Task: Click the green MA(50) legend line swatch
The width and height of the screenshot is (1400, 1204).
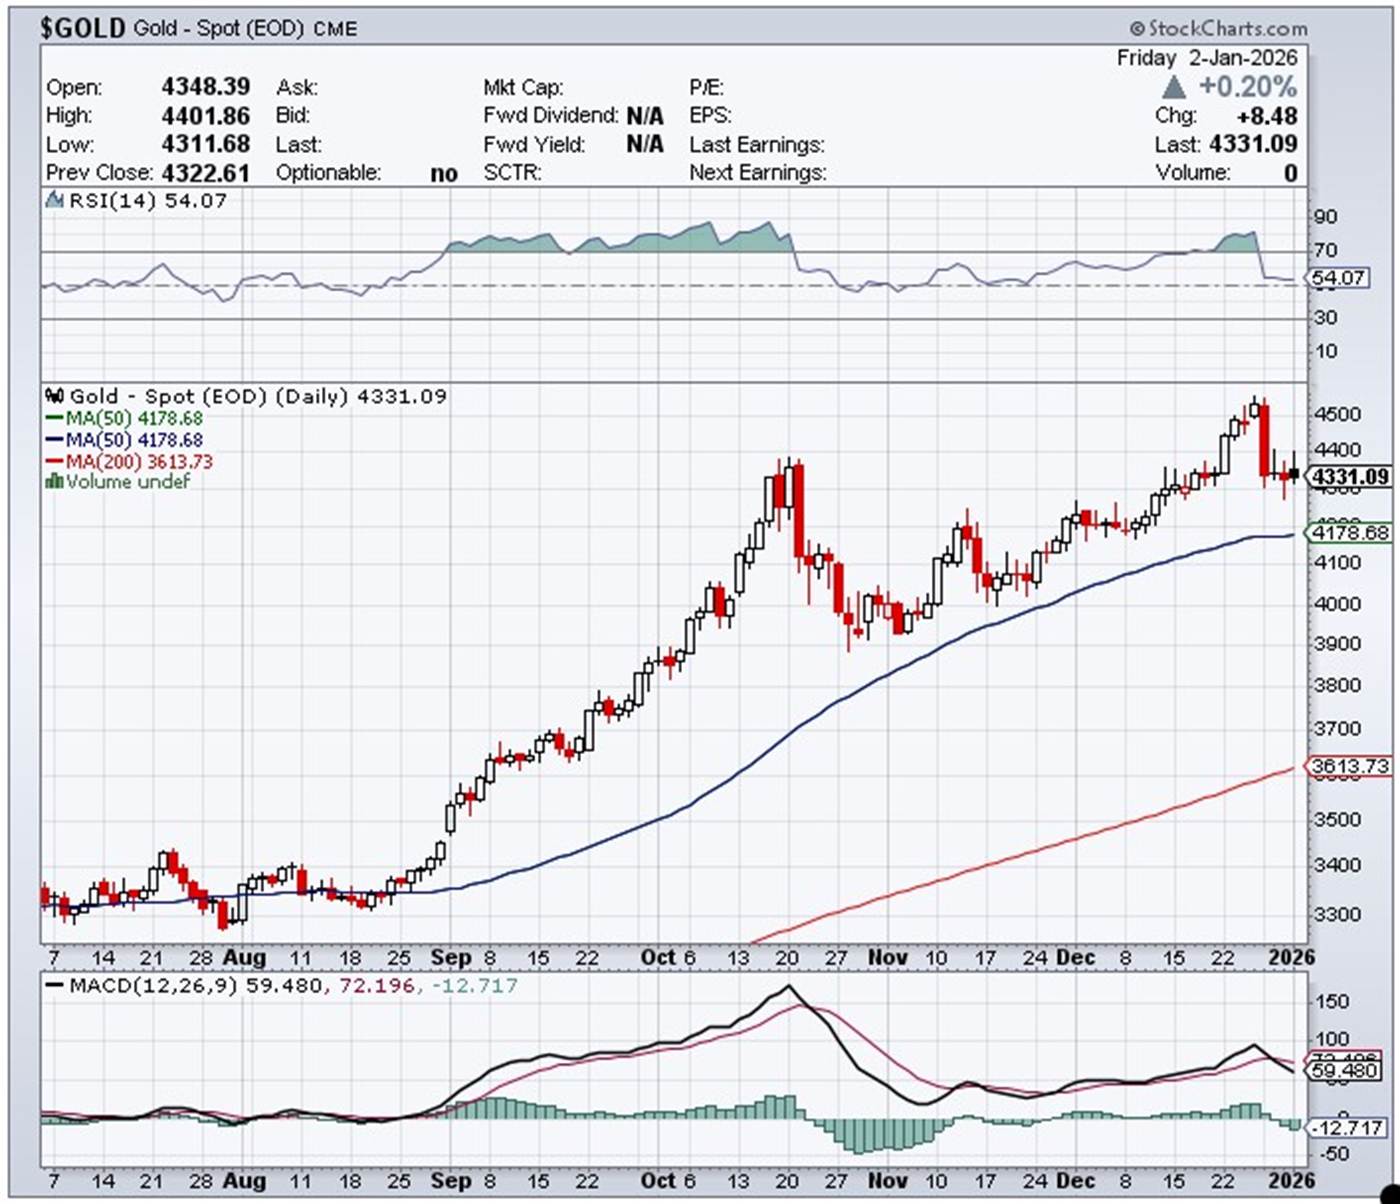Action: 55,419
